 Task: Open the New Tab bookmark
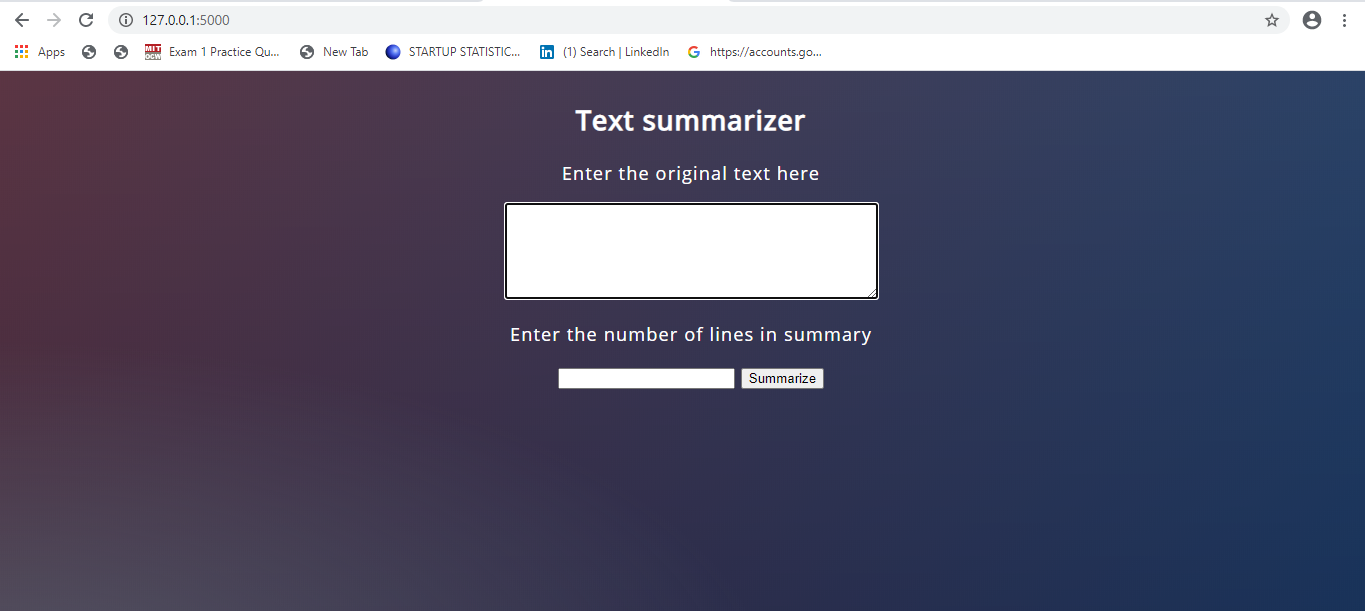click(x=334, y=52)
